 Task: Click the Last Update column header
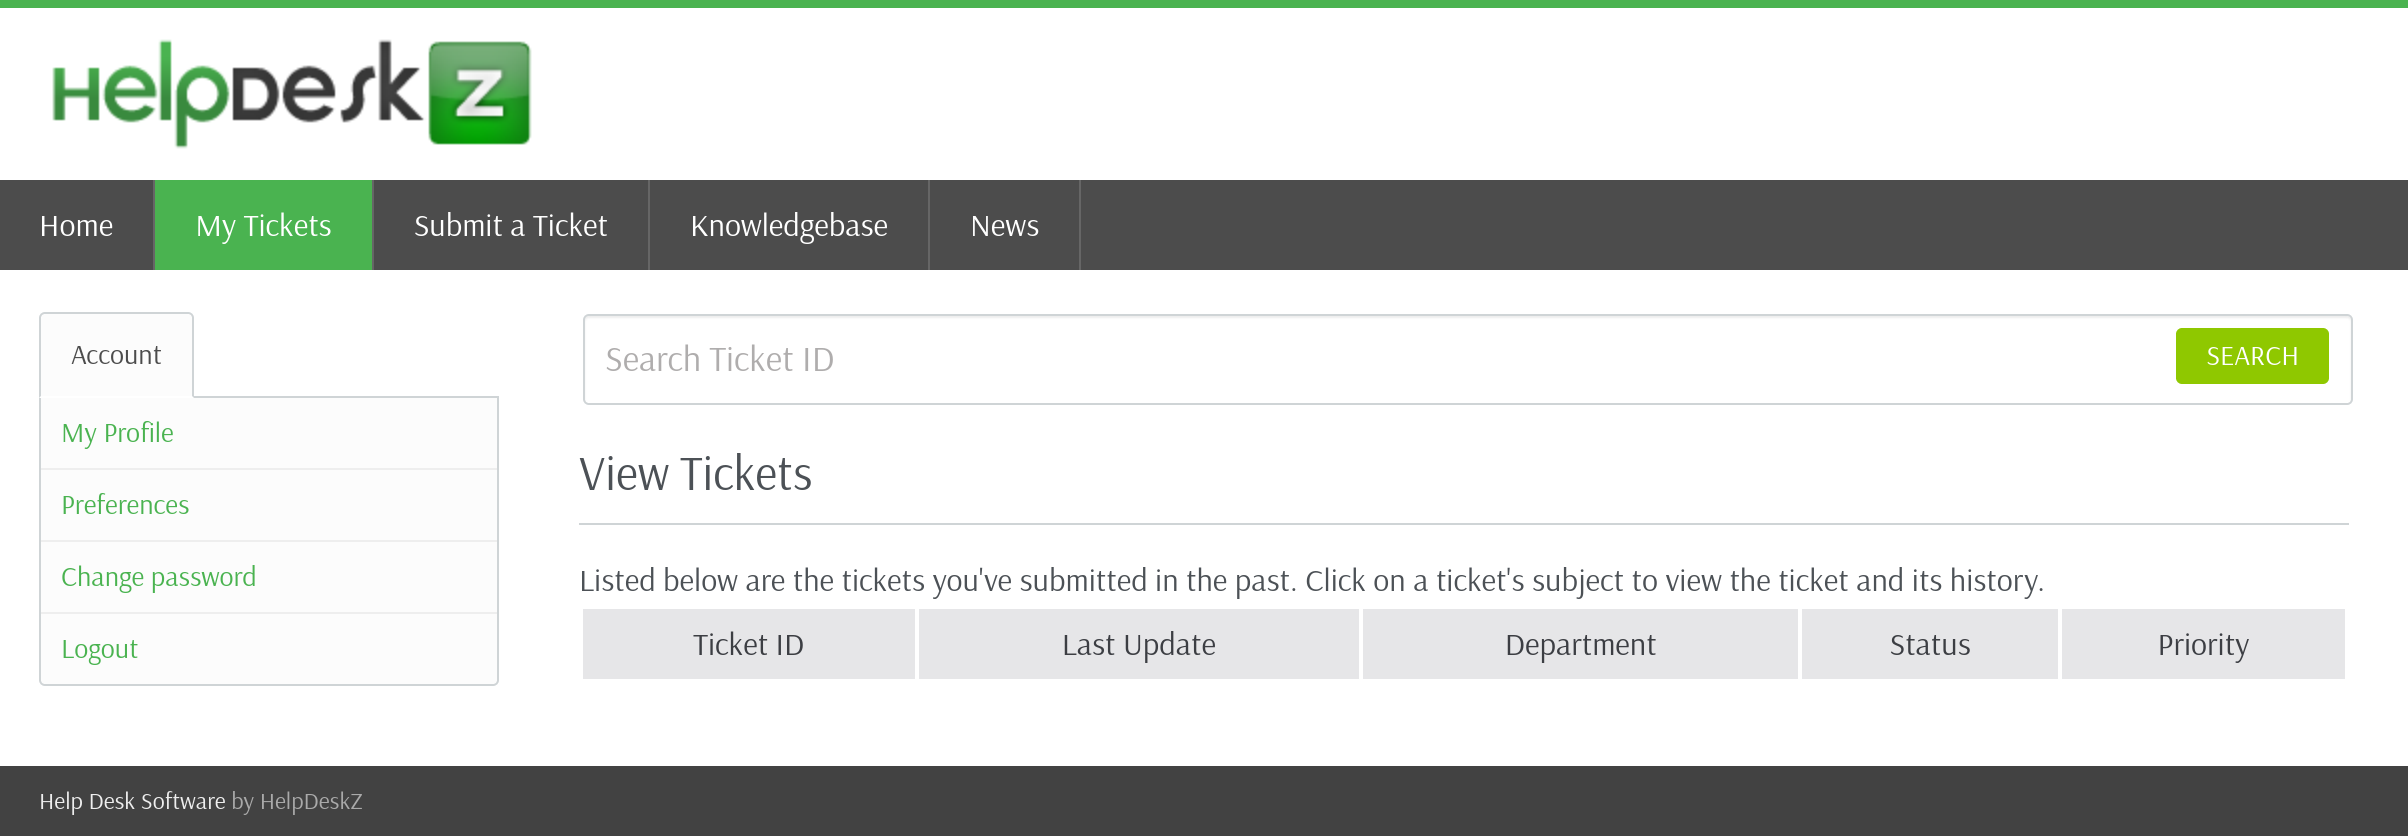[1138, 645]
